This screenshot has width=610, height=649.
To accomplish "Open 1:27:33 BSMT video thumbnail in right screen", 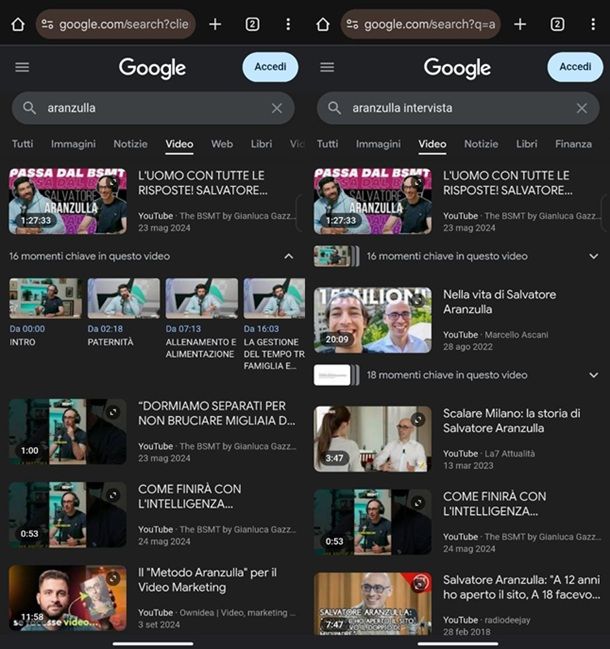I will pyautogui.click(x=372, y=202).
